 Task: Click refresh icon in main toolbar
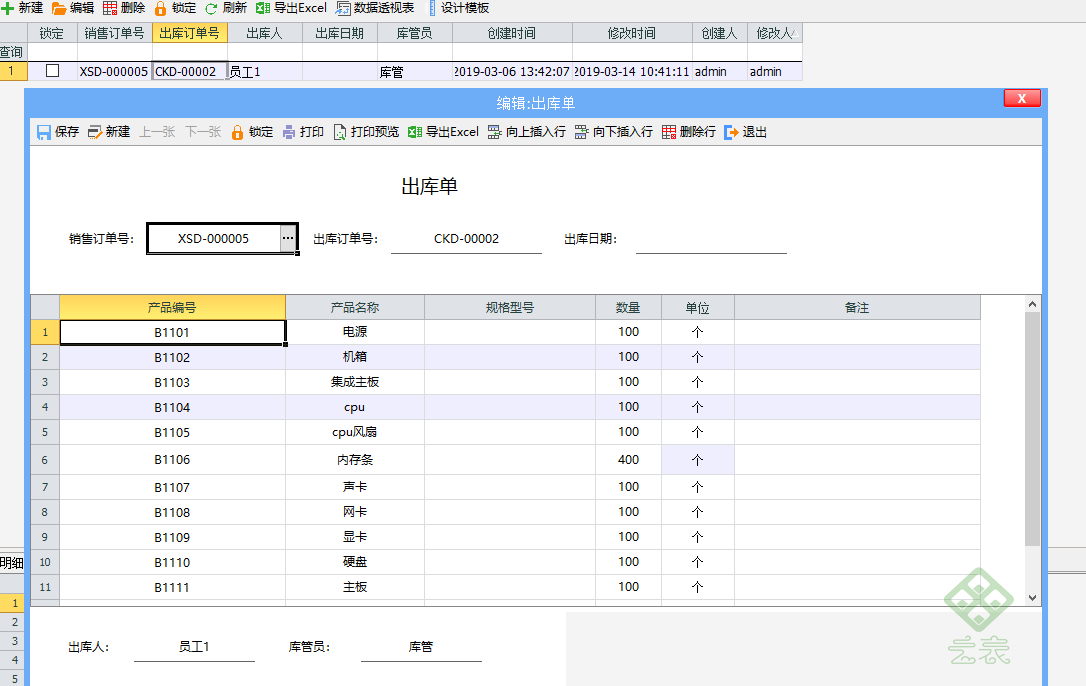point(211,8)
